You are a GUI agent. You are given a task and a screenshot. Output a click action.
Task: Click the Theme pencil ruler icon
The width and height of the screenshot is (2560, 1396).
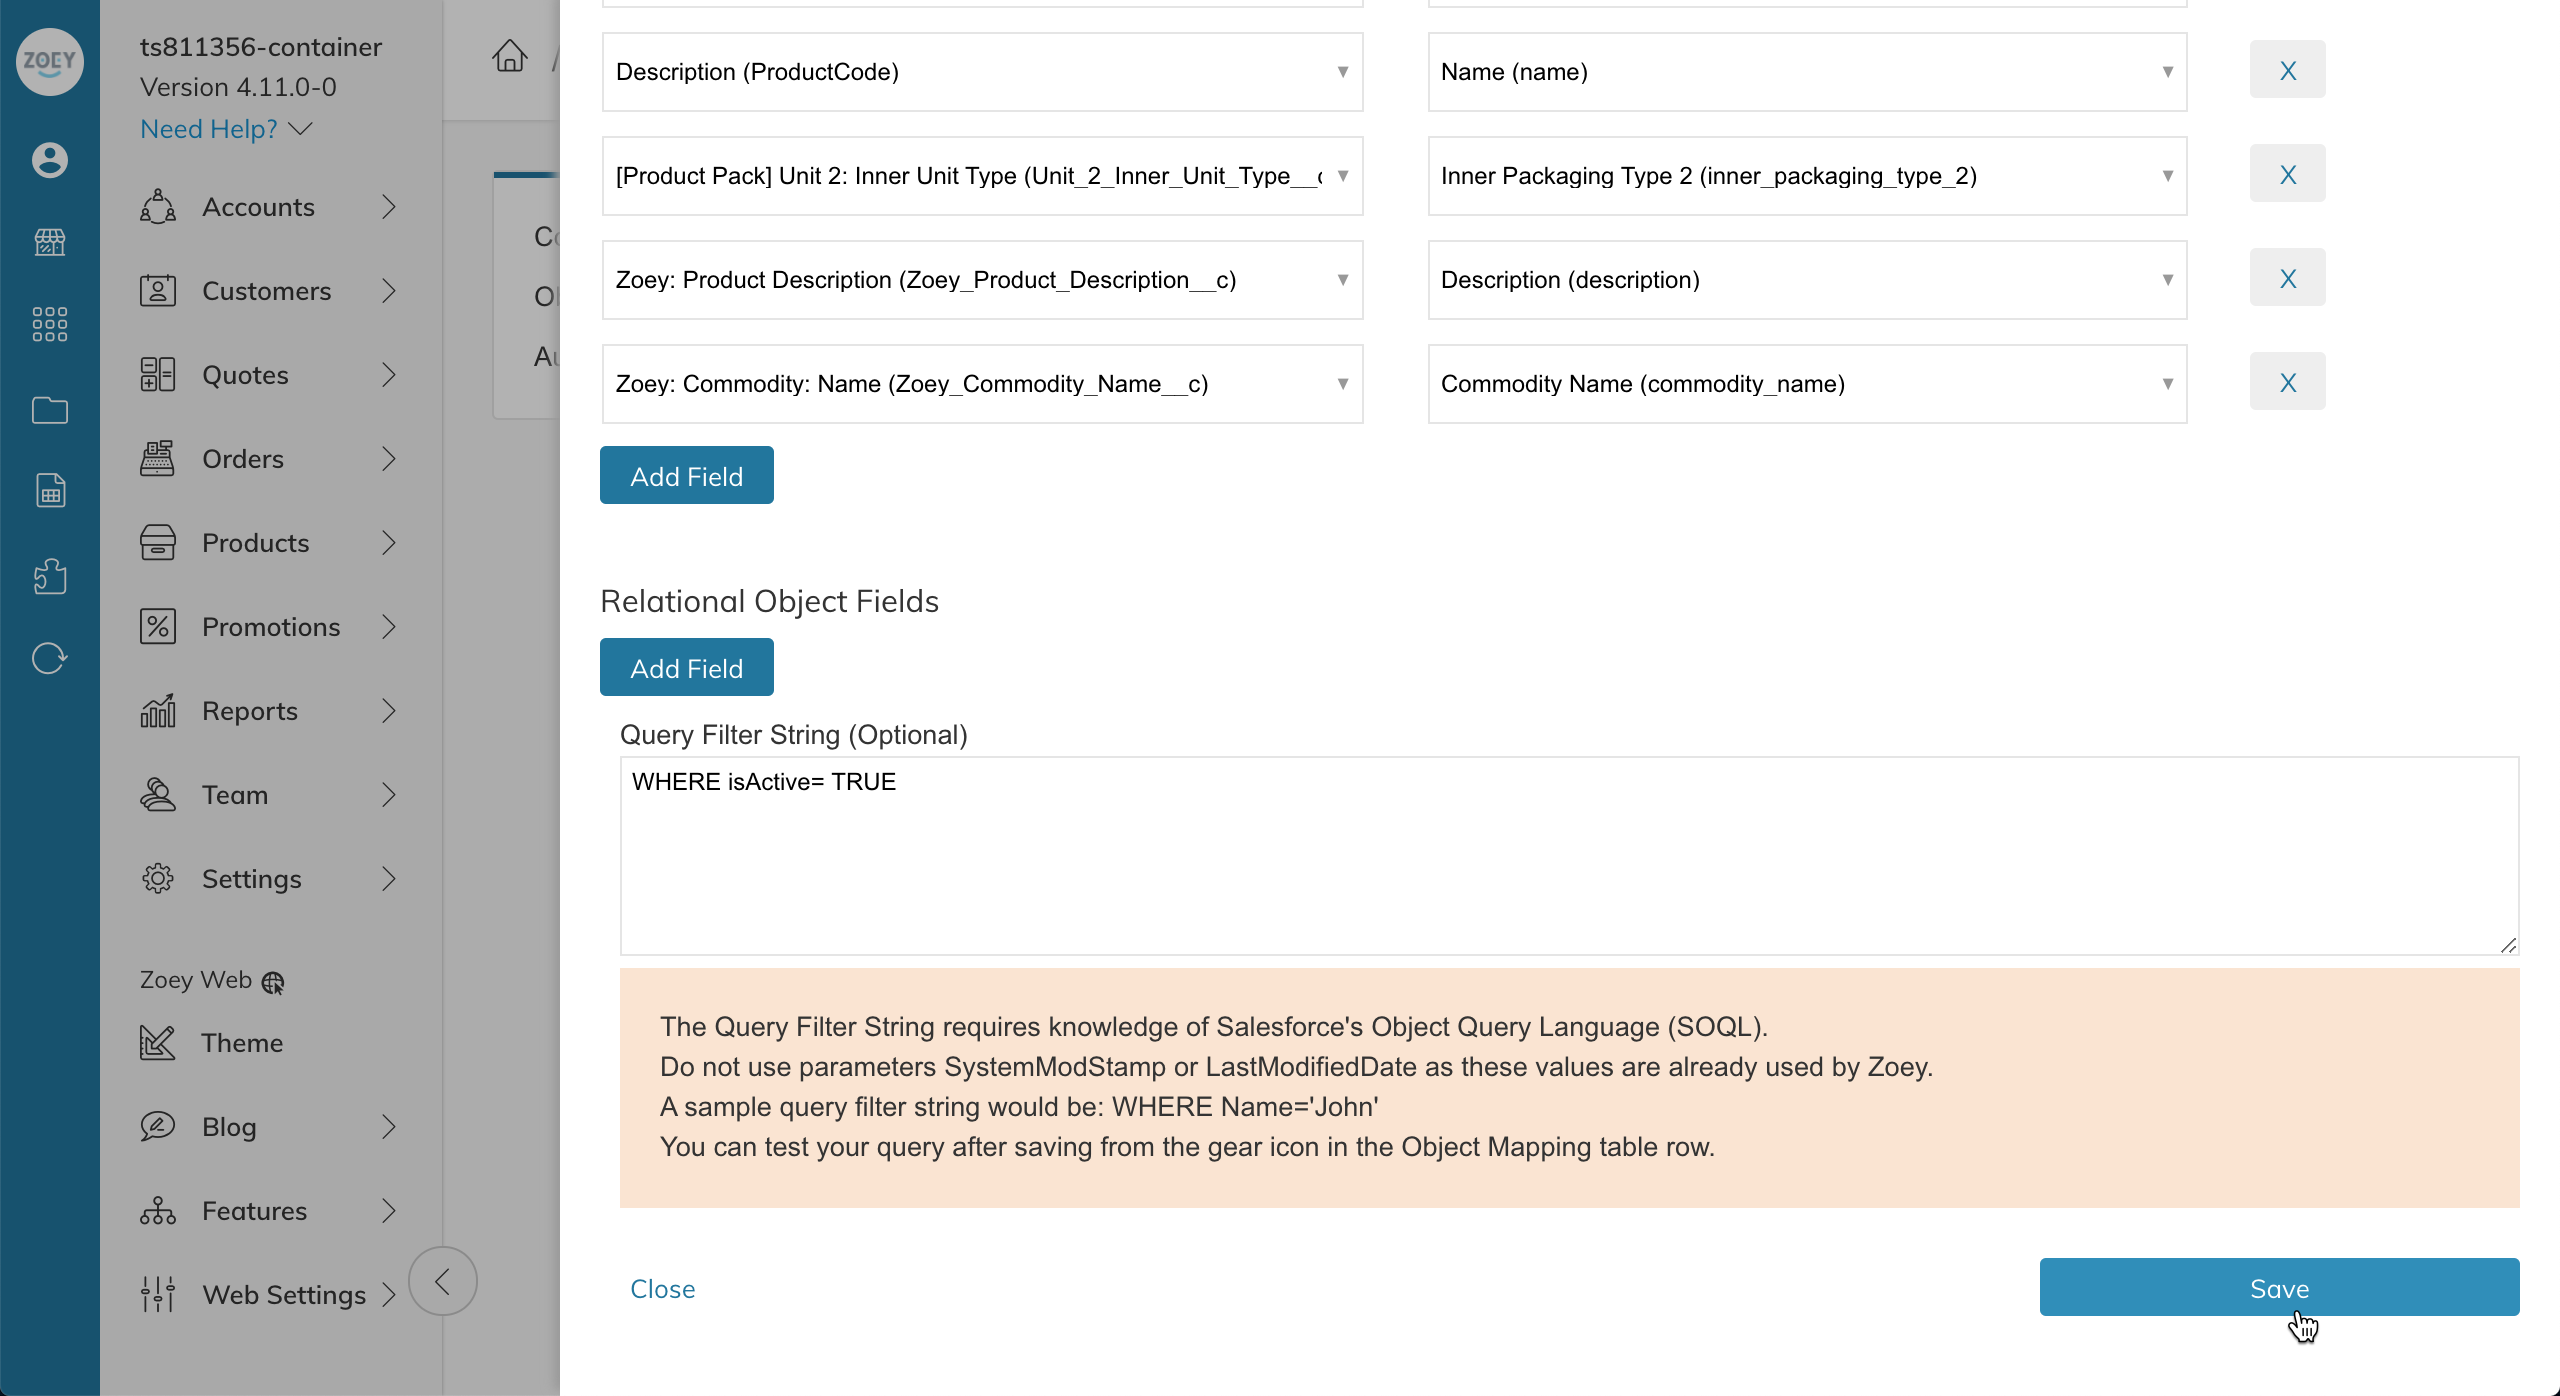[x=157, y=1043]
